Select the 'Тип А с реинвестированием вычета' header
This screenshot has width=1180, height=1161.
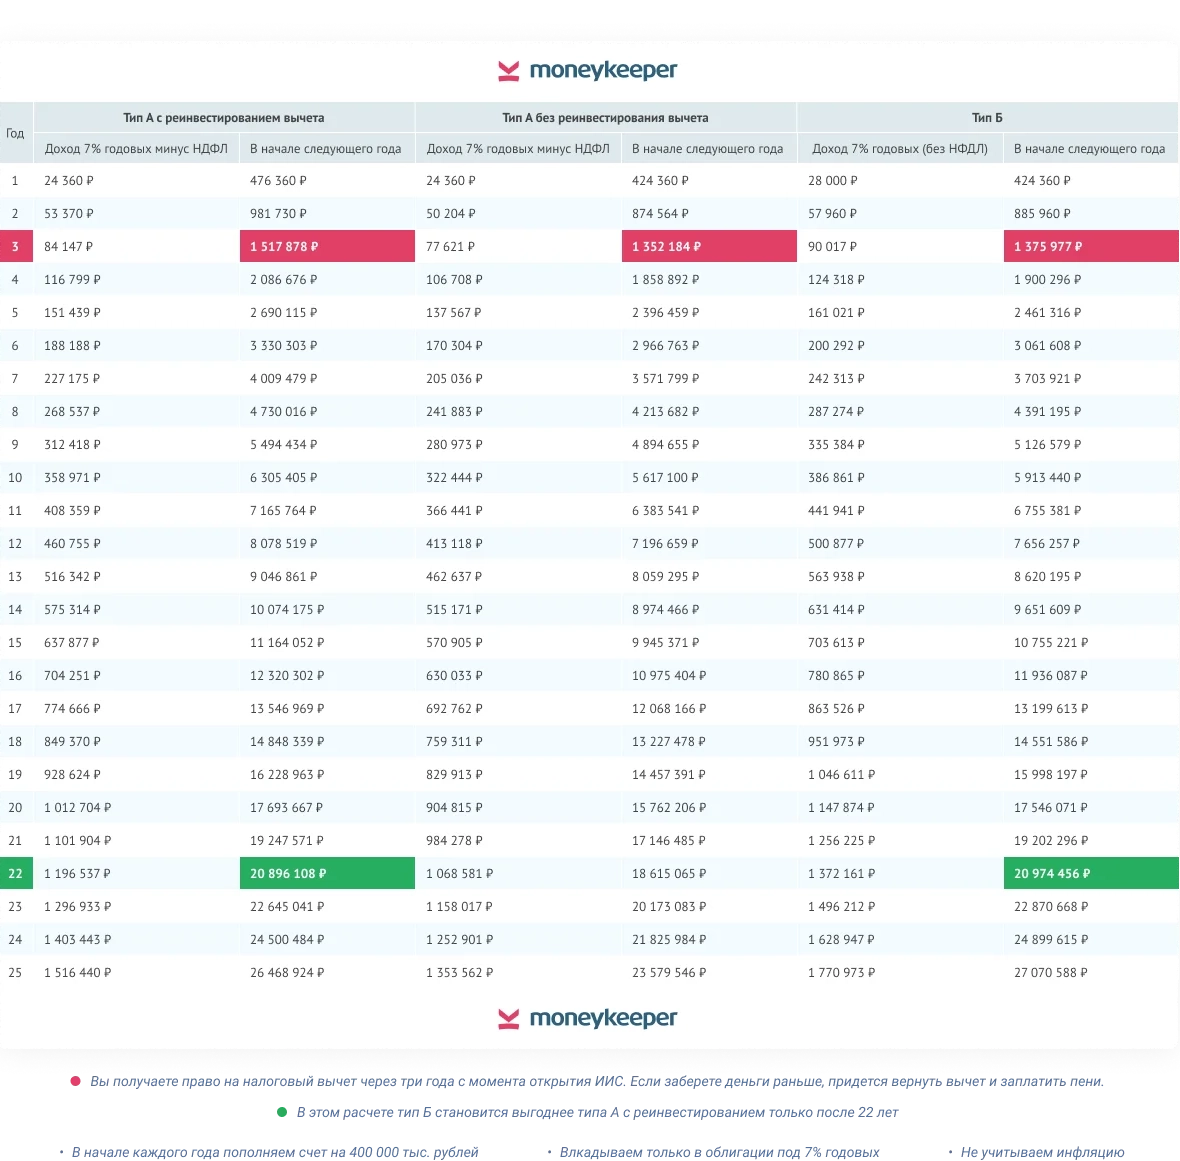point(224,117)
